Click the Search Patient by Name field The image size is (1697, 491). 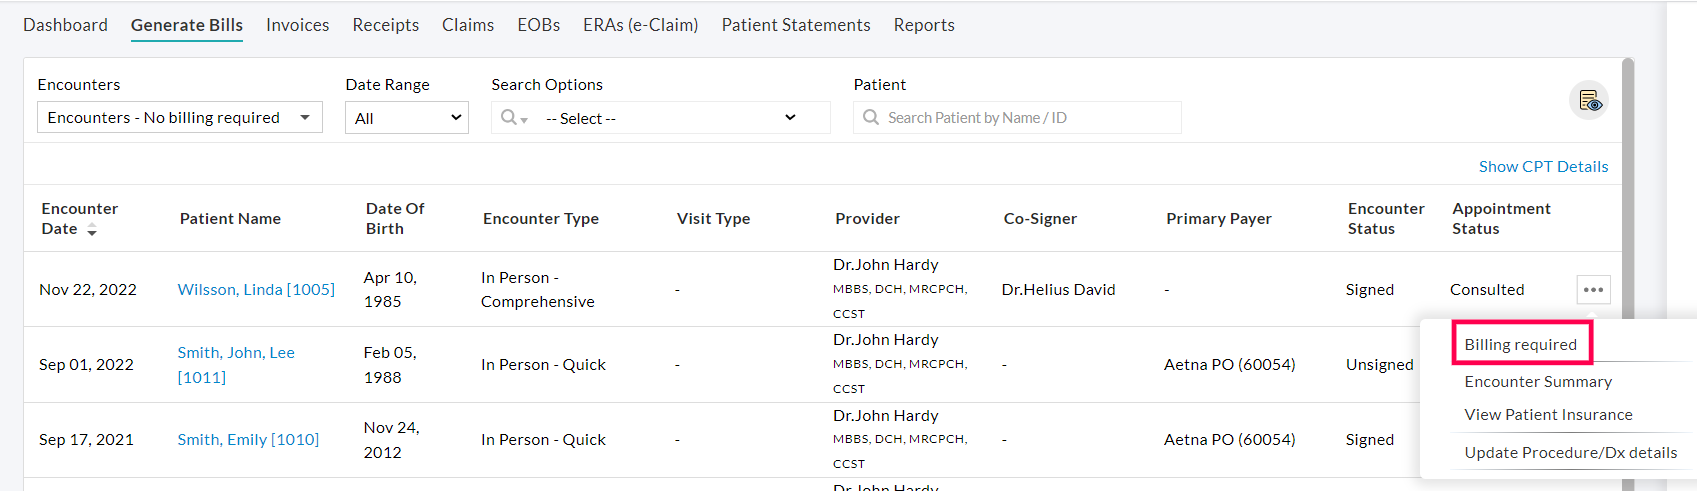pyautogui.click(x=1020, y=118)
